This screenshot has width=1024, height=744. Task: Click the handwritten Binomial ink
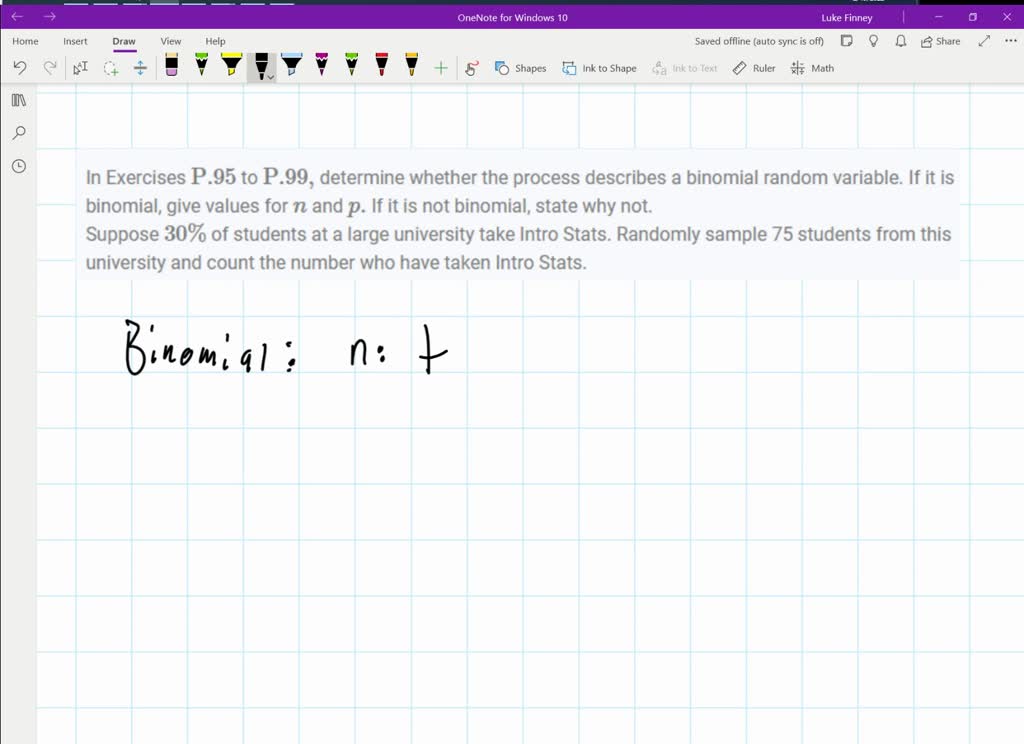(209, 348)
